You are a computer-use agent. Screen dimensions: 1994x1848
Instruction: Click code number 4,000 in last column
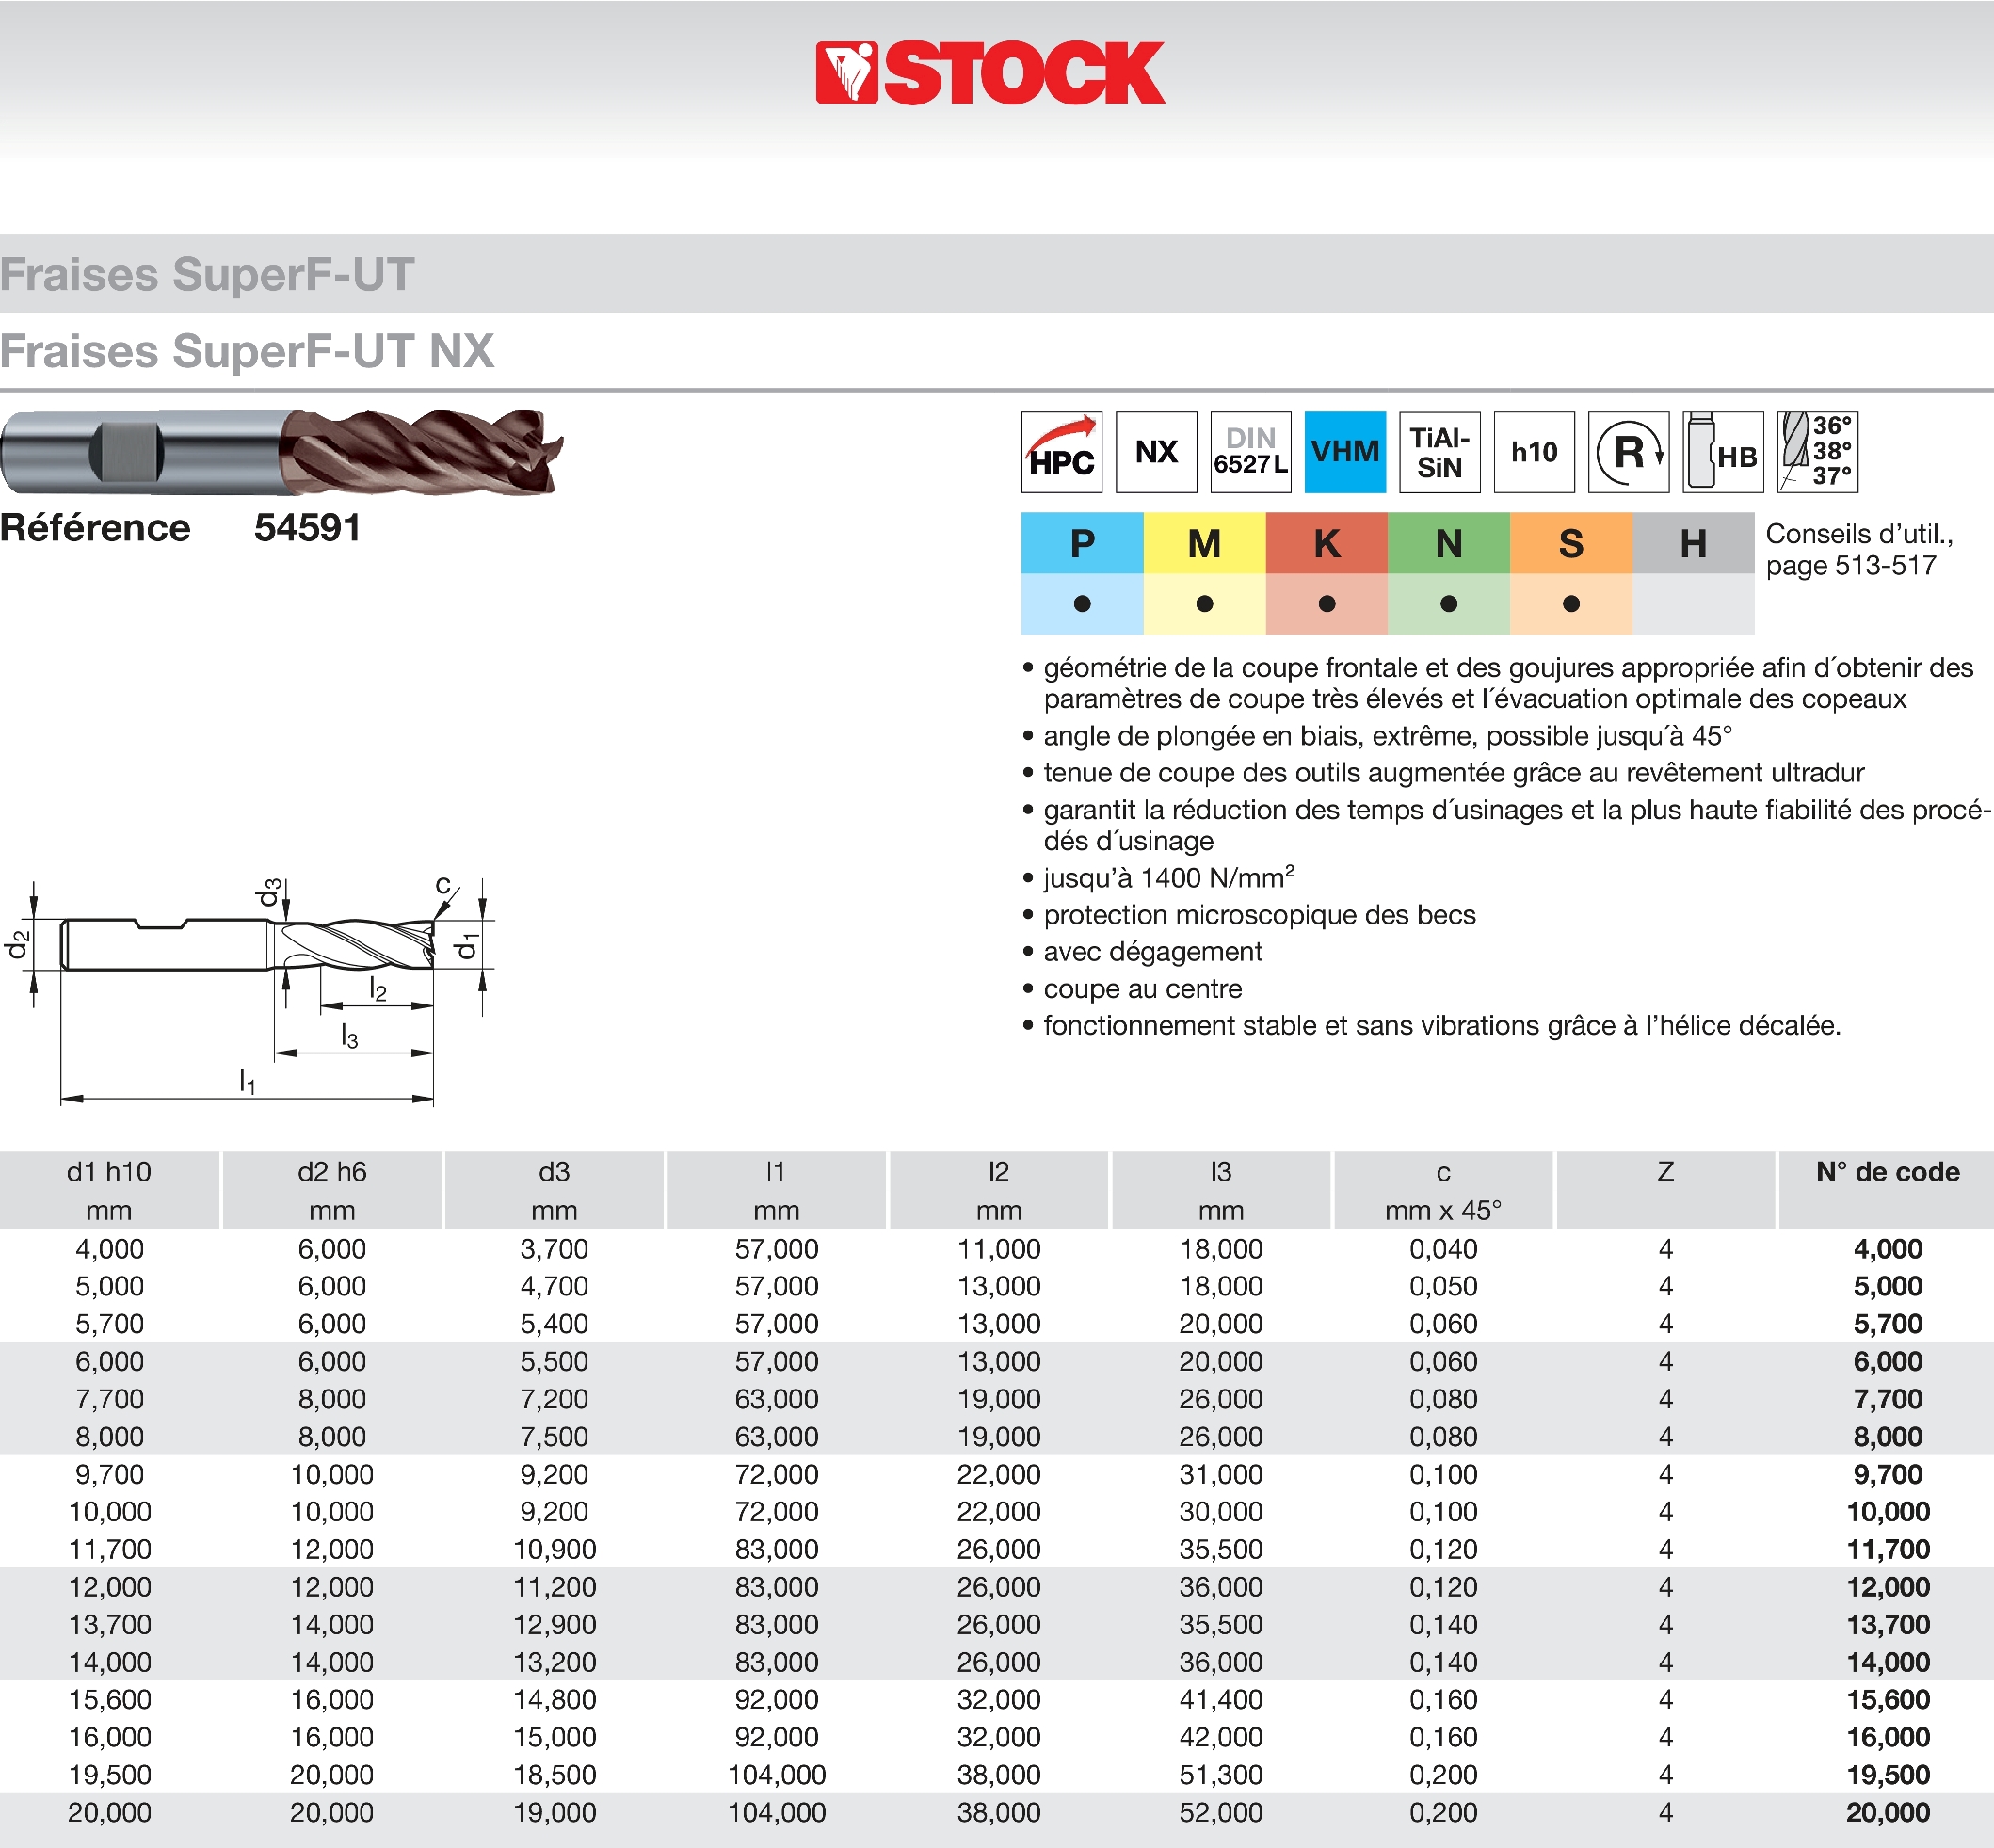pos(1887,1249)
